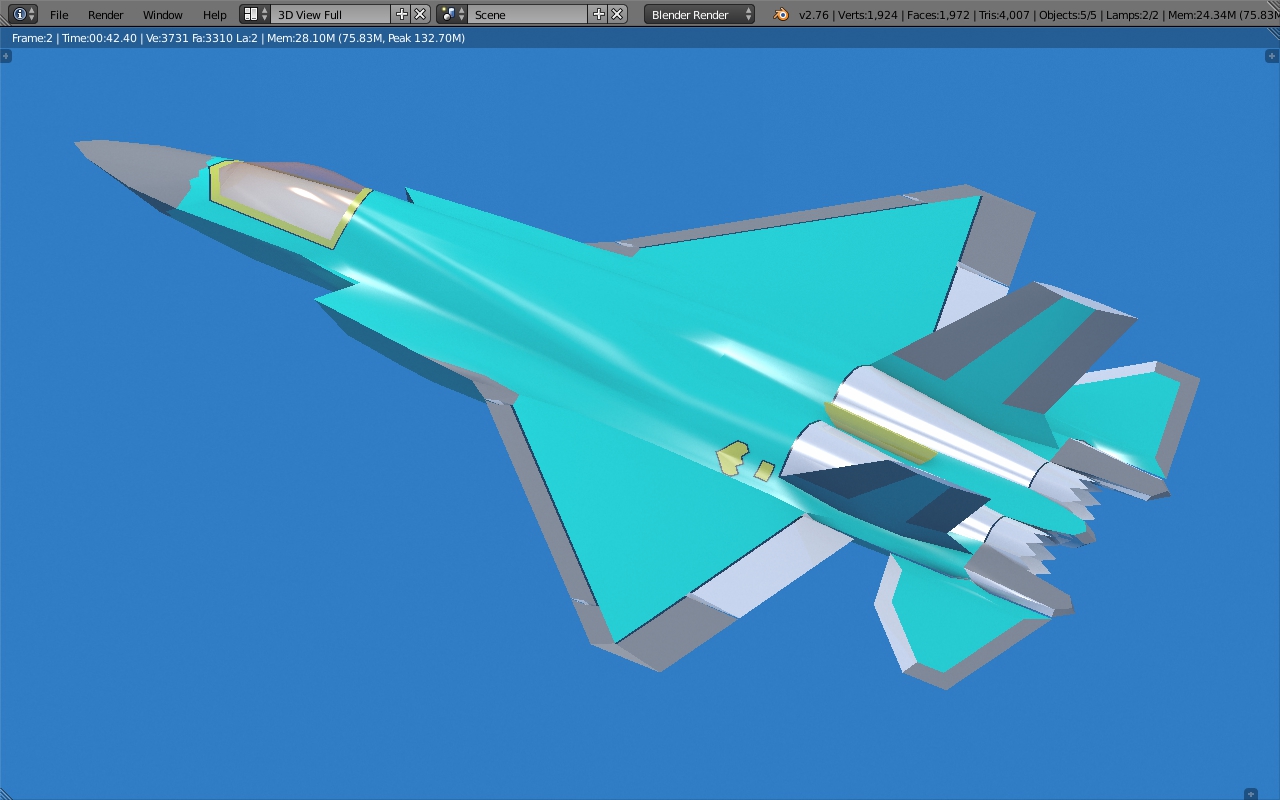
Task: Open the File menu
Action: click(x=59, y=15)
